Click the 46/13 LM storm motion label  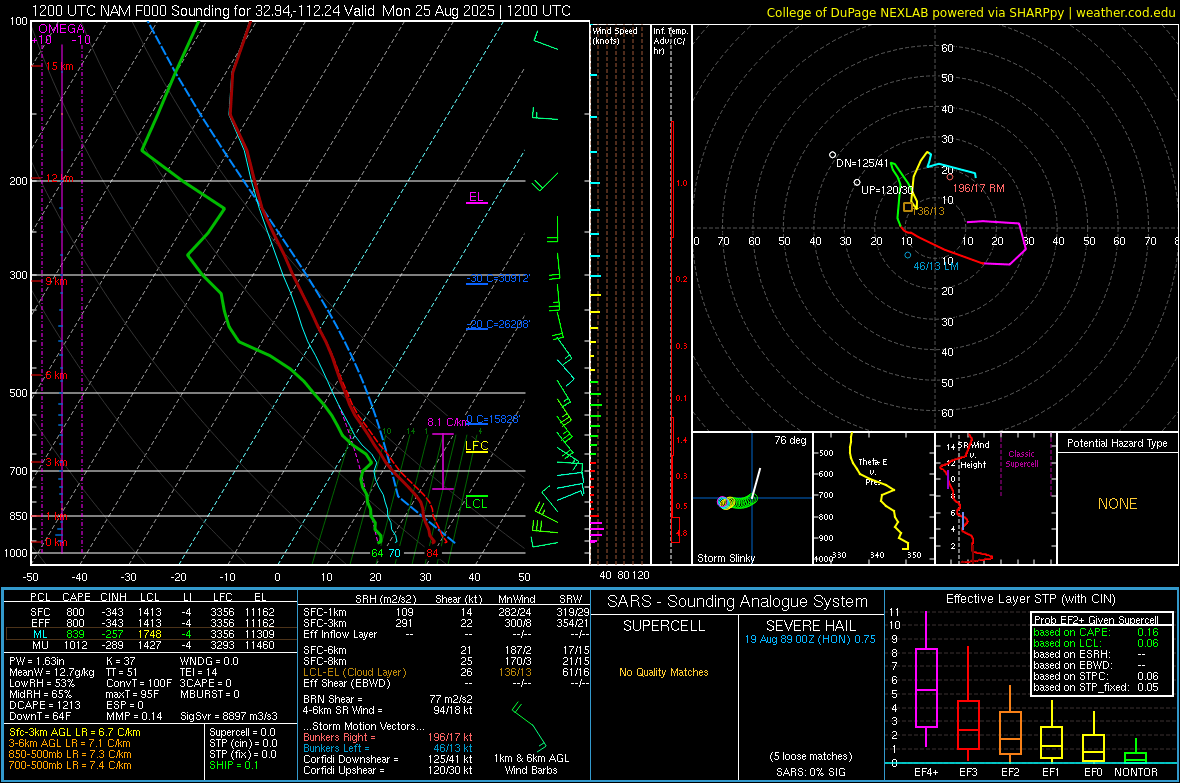(x=935, y=267)
